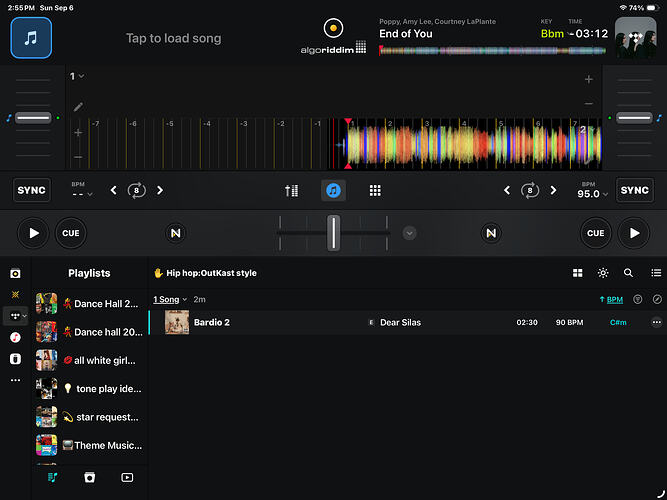The image size is (667, 500).
Task: Search the library
Action: pos(628,273)
